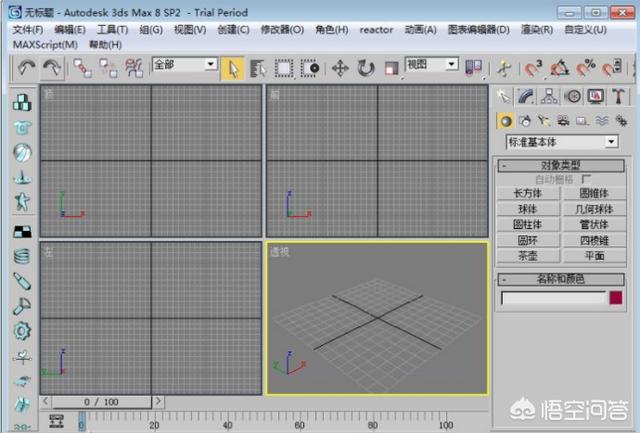Click the Undo arrow in main toolbar

[26, 68]
